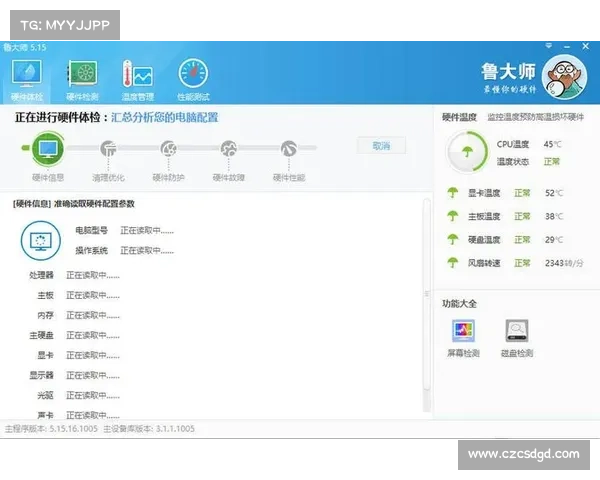
Task: Click the 汇总分析您的电脑配置 status text
Action: coord(165,117)
